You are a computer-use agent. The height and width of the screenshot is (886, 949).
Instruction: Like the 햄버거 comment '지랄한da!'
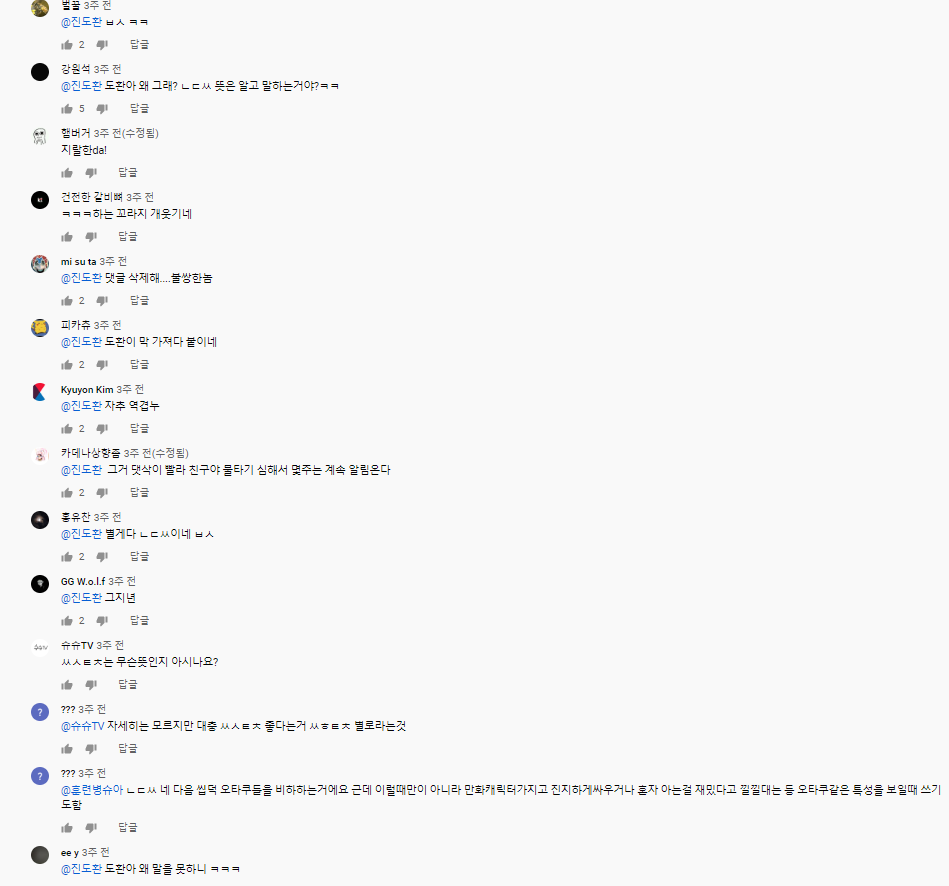pos(67,173)
